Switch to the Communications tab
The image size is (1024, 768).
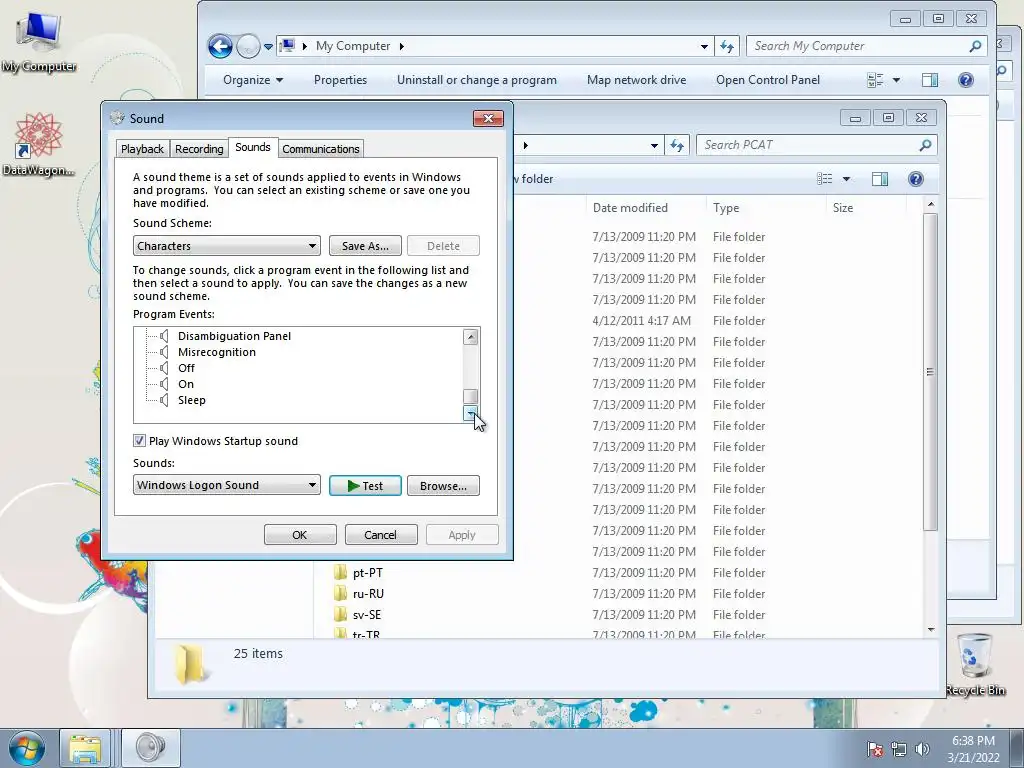tap(321, 149)
